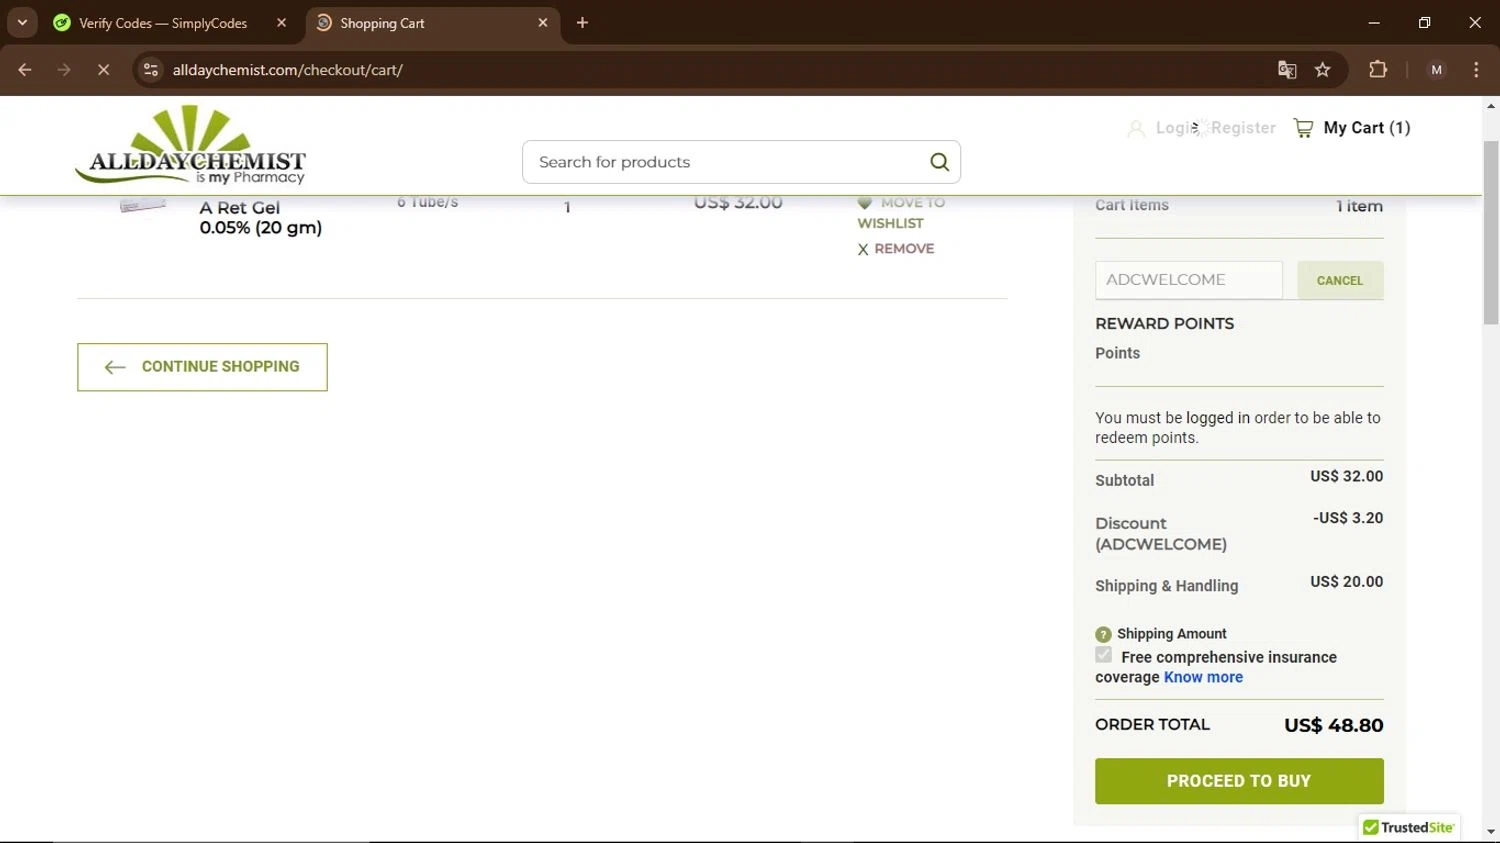Go back to previous page

coord(25,70)
